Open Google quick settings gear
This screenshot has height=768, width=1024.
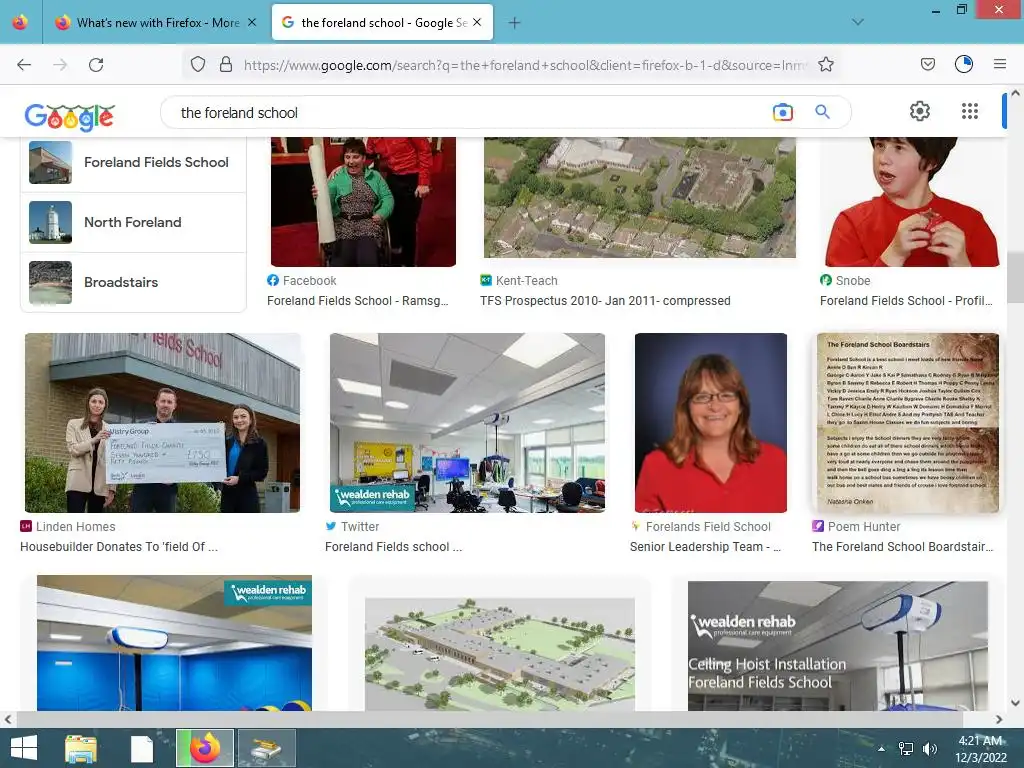click(920, 111)
